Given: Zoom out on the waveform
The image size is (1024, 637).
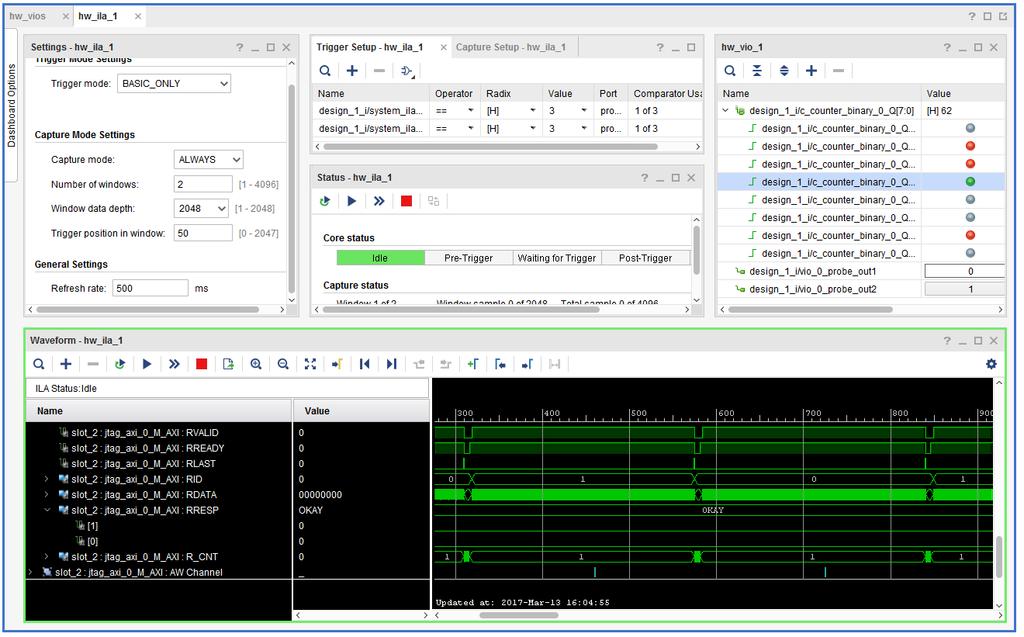Looking at the screenshot, I should [283, 364].
